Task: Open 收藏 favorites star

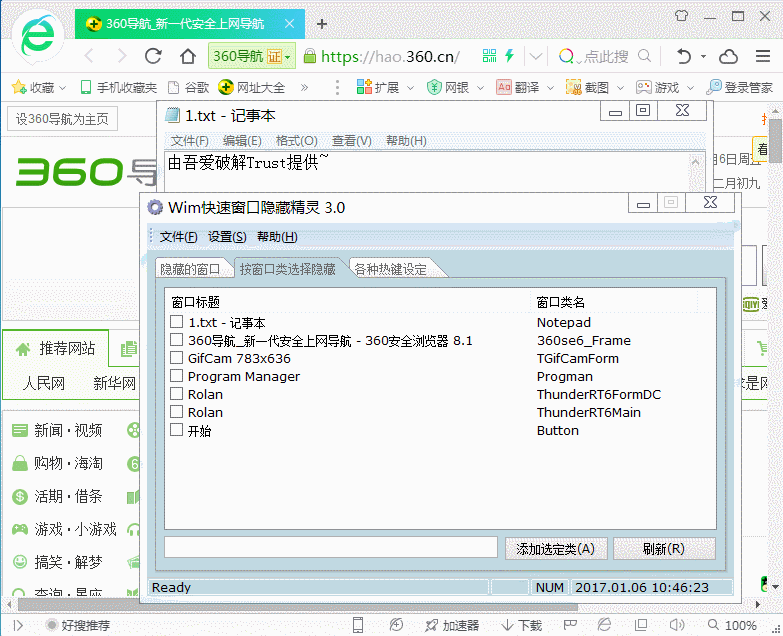Action: (x=19, y=87)
